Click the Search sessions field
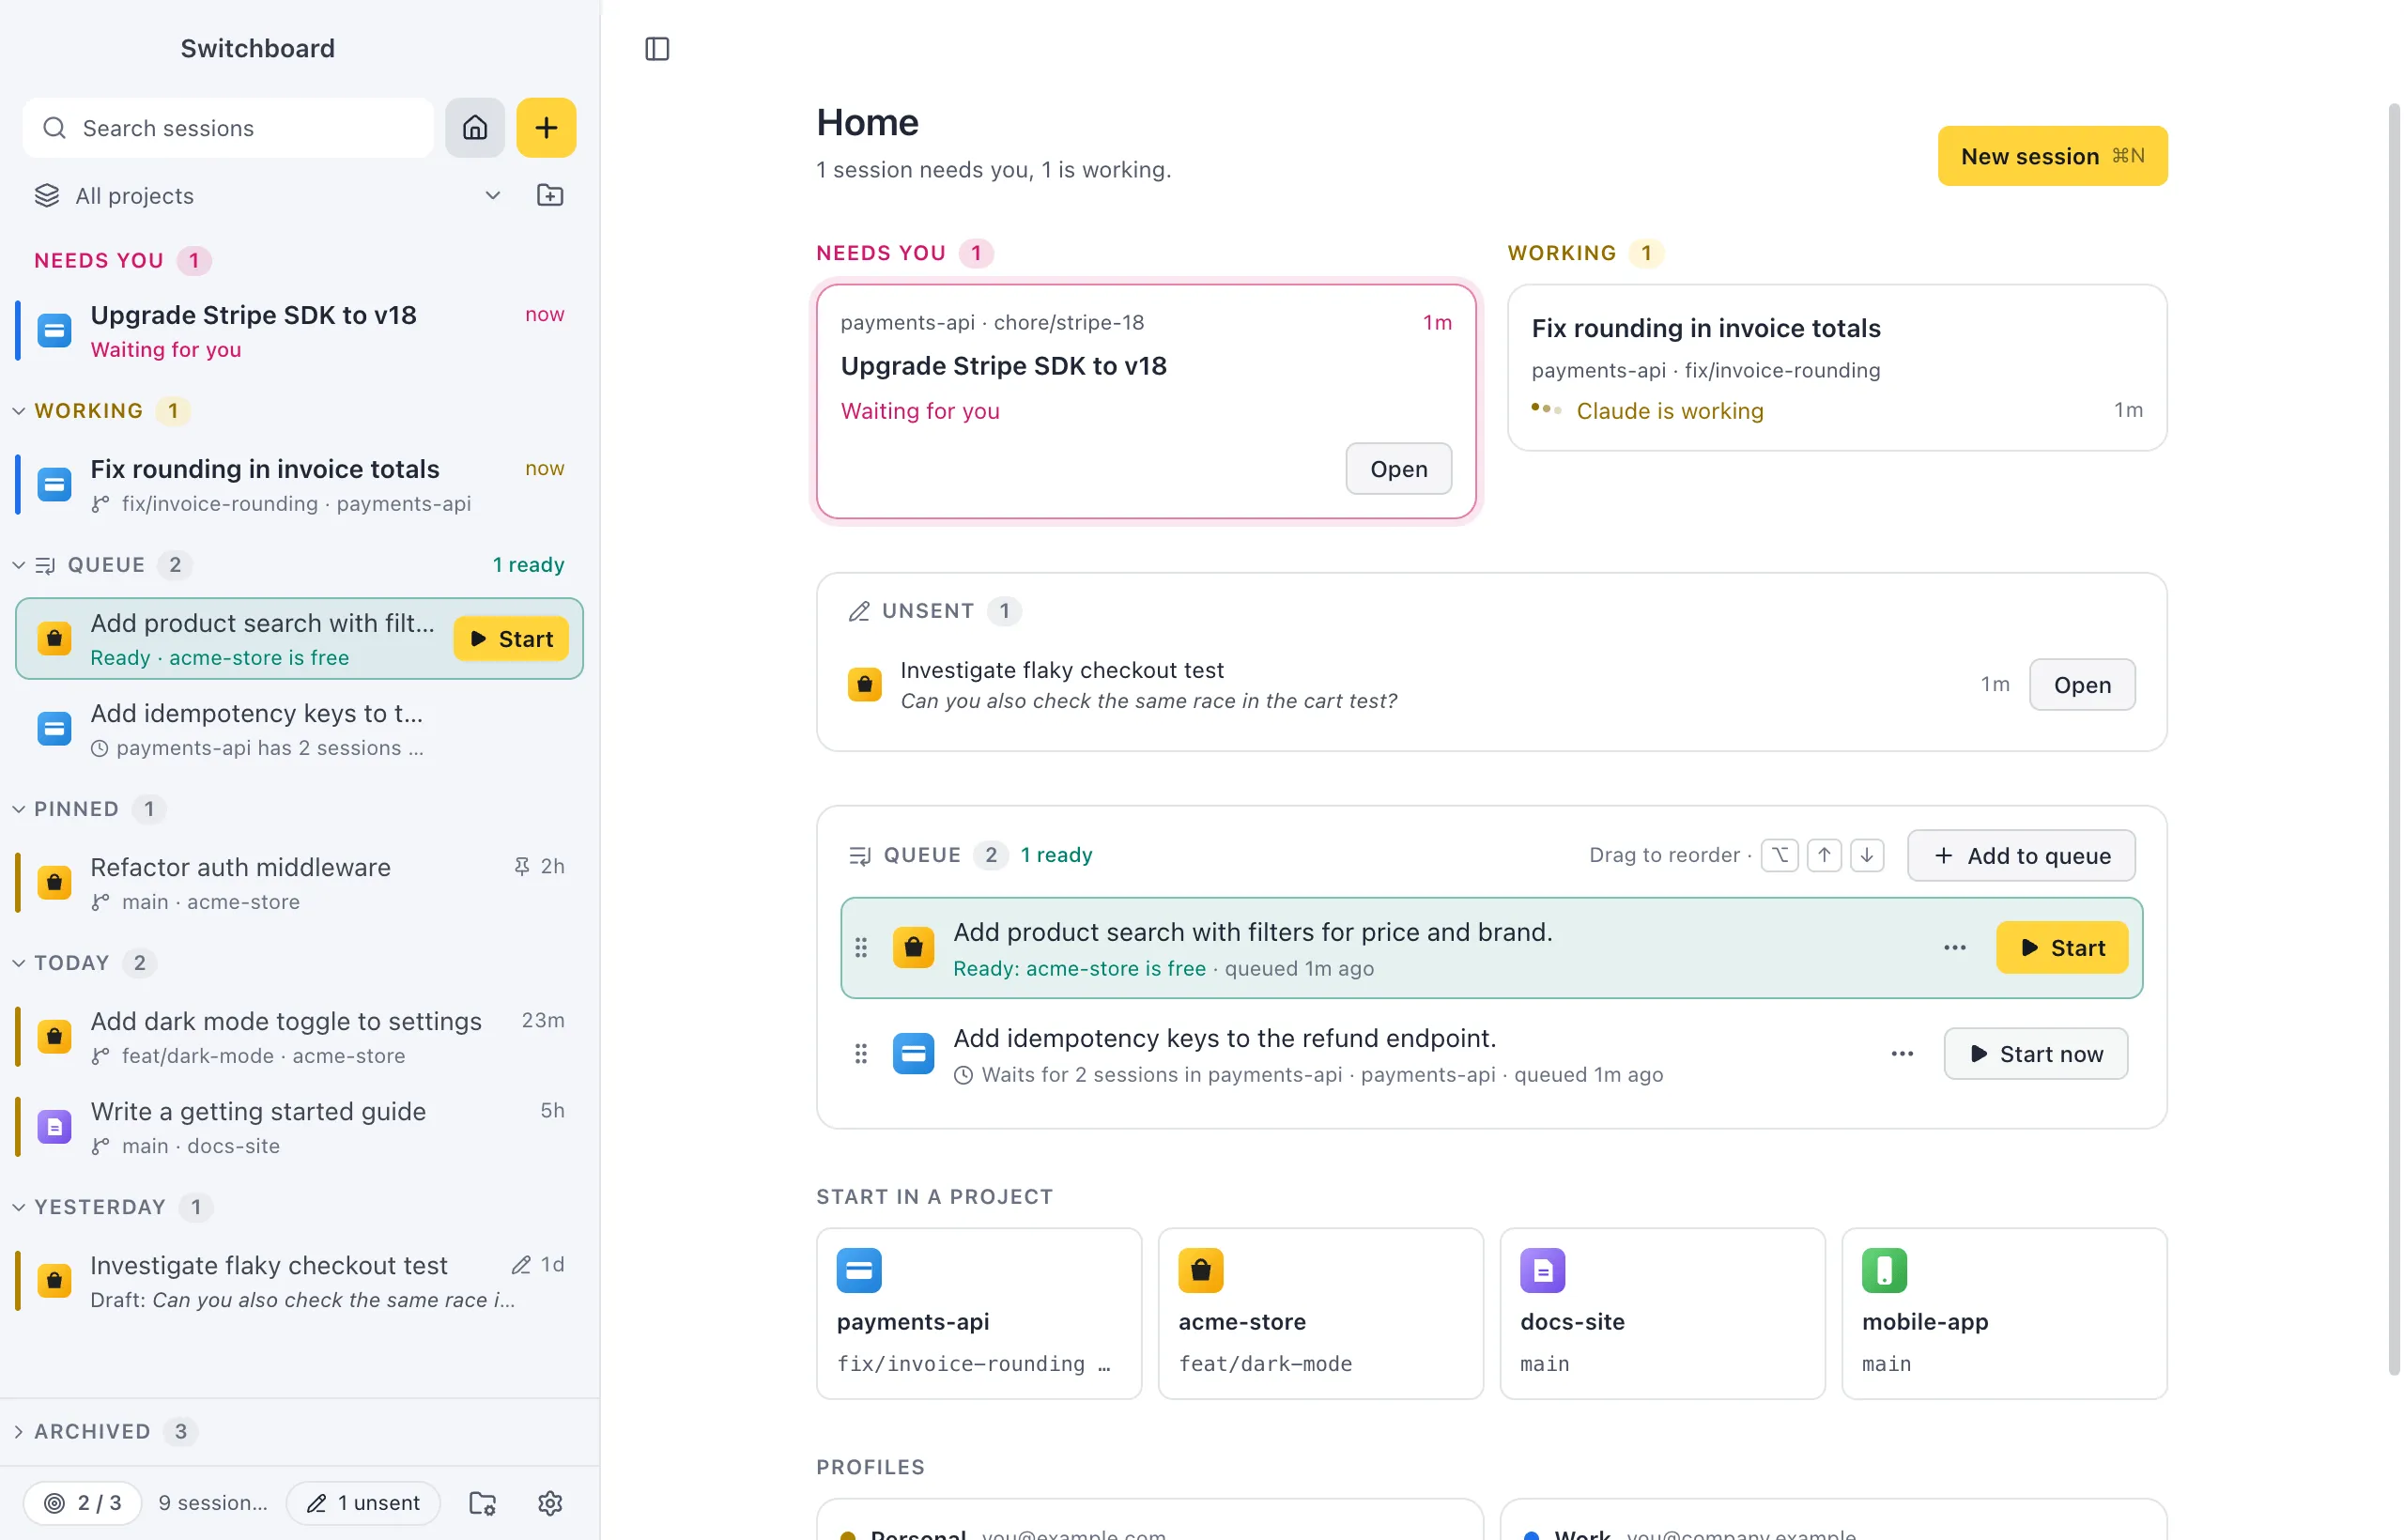Image resolution: width=2404 pixels, height=1540 pixels. tap(228, 128)
